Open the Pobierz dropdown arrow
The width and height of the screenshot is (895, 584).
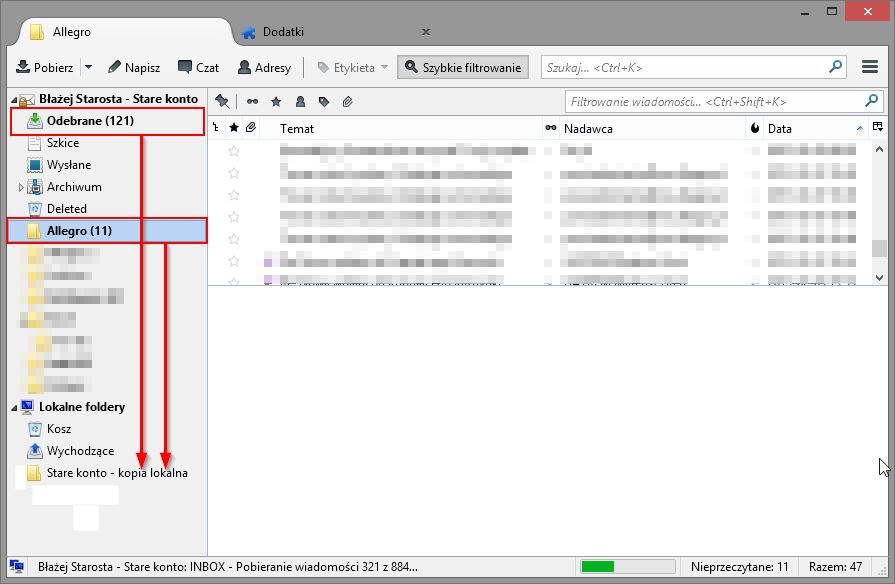pos(88,67)
